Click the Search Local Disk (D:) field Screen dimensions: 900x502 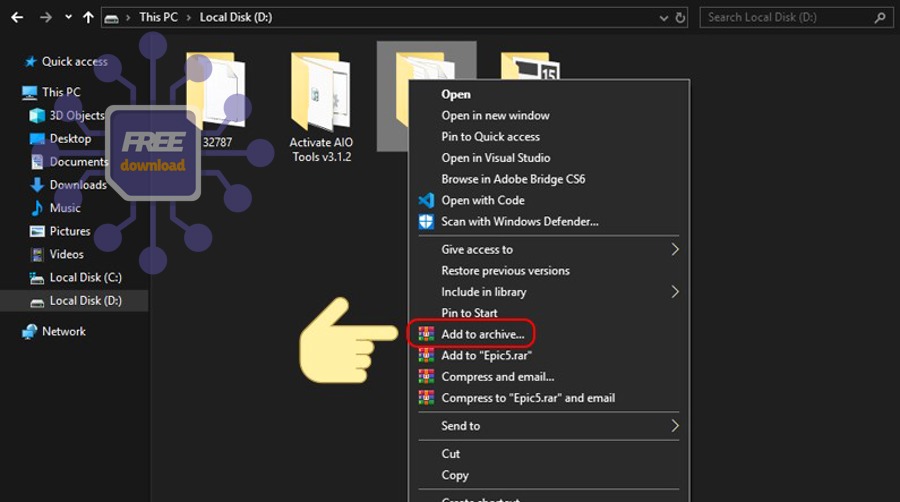point(790,17)
